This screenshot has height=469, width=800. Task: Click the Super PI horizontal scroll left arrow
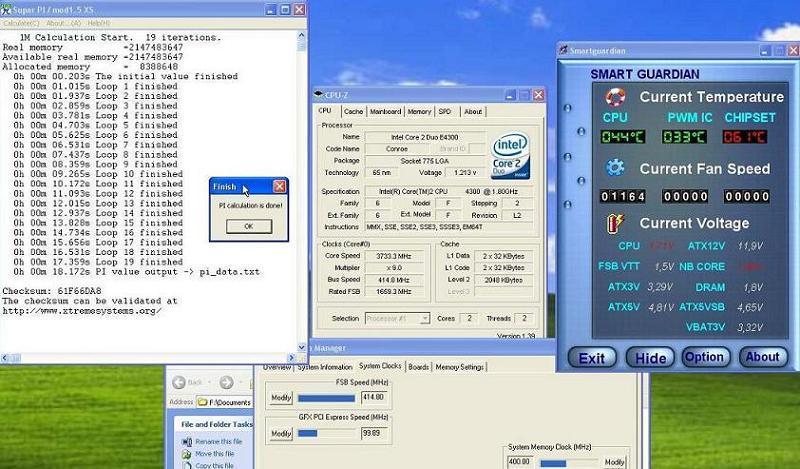click(x=5, y=358)
